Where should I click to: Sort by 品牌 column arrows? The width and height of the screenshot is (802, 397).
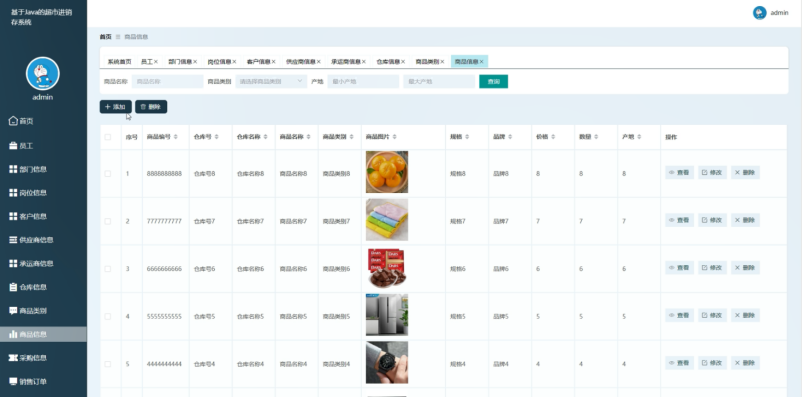click(510, 137)
